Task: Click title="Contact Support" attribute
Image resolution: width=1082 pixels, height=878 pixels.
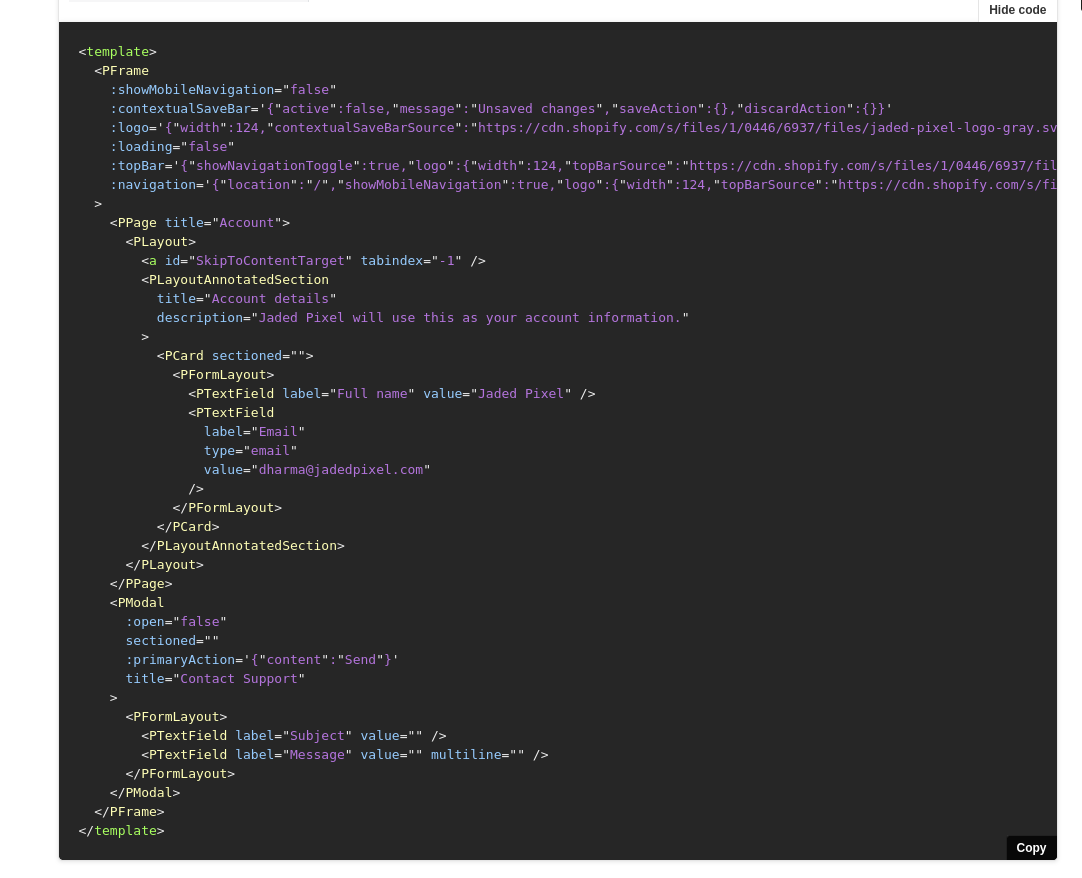Action: pos(215,679)
